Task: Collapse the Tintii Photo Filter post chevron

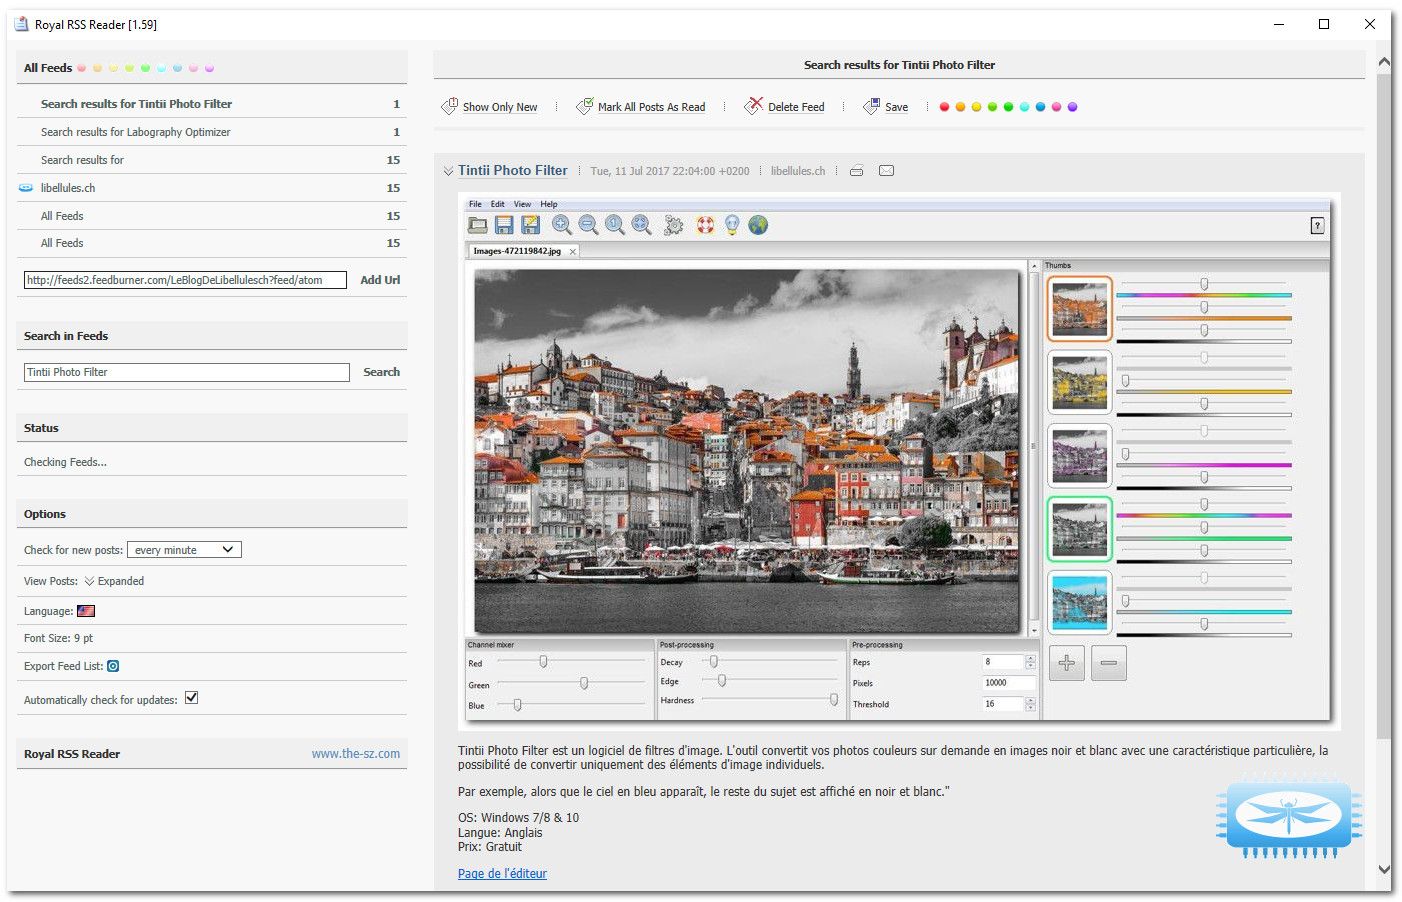Action: point(448,172)
